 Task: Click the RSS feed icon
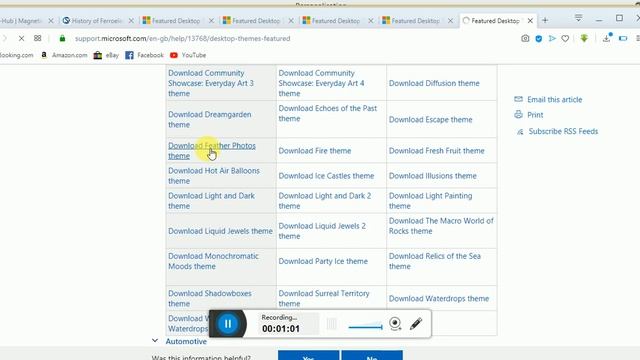(520, 131)
